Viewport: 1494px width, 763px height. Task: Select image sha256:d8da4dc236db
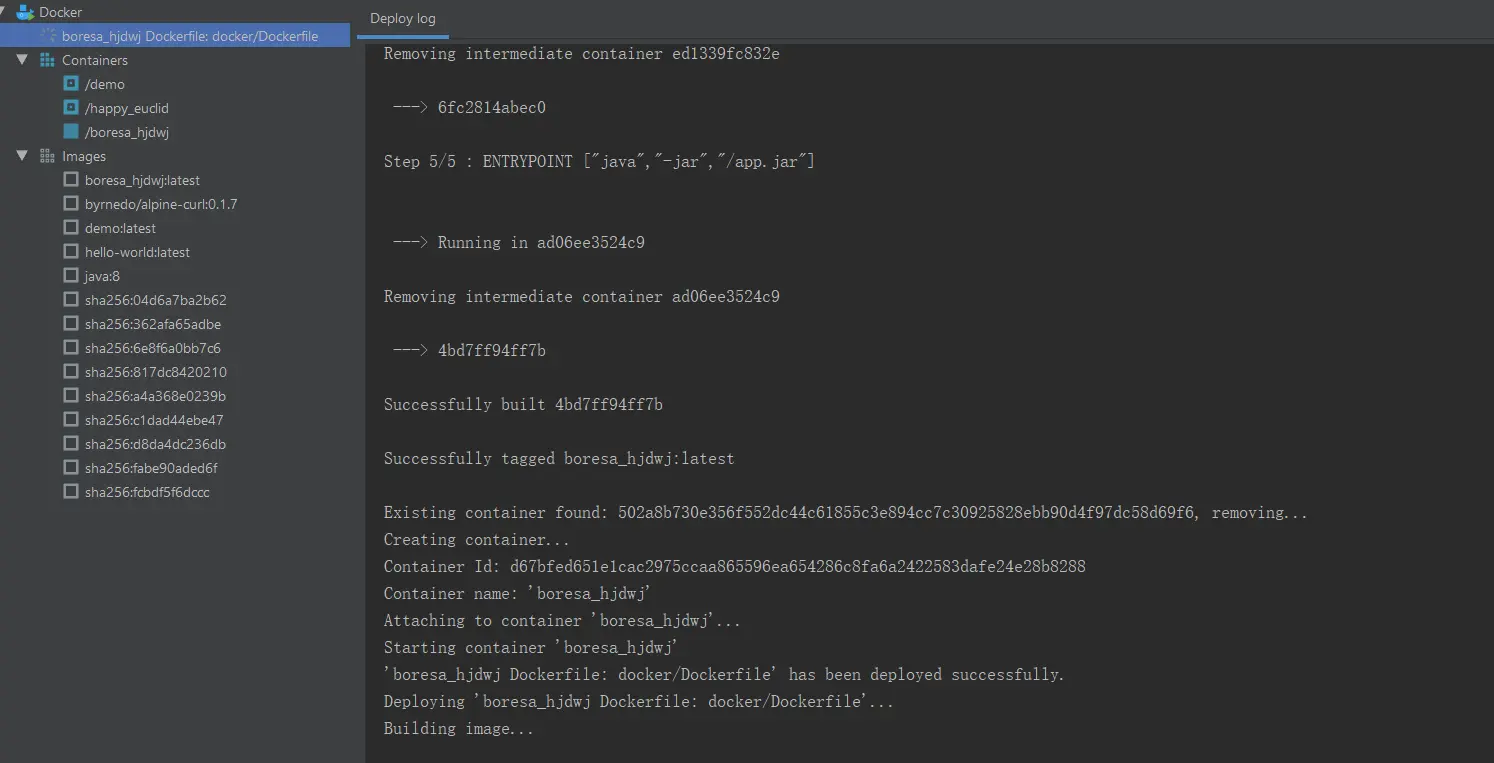pyautogui.click(x=156, y=444)
